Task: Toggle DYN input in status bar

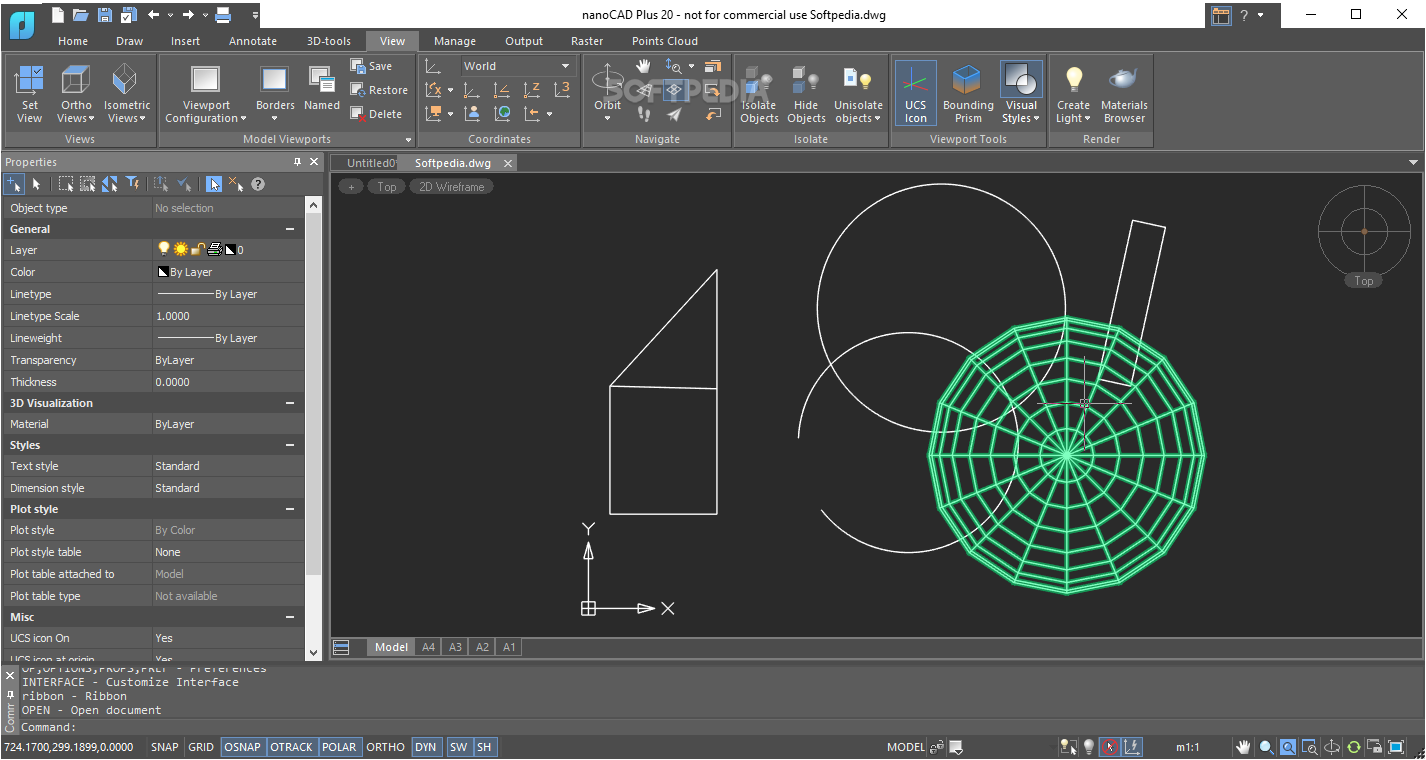Action: [x=426, y=747]
